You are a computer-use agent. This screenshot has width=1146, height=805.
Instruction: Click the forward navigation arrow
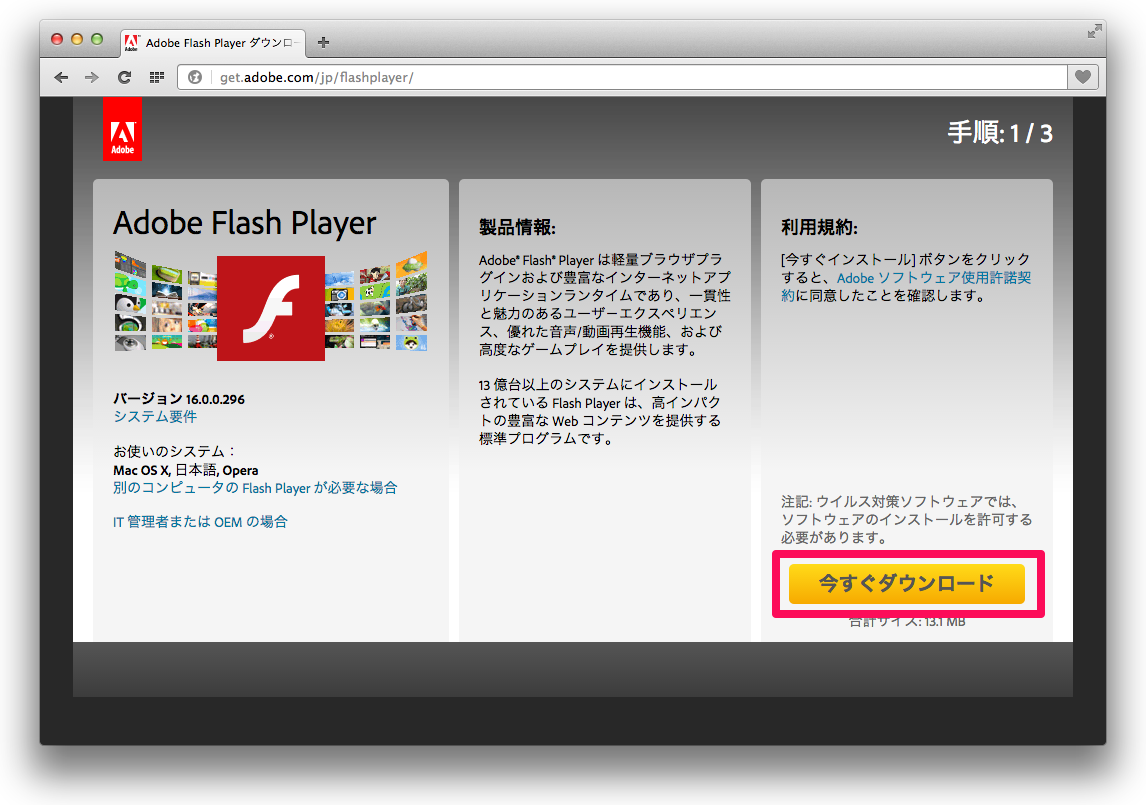[92, 77]
